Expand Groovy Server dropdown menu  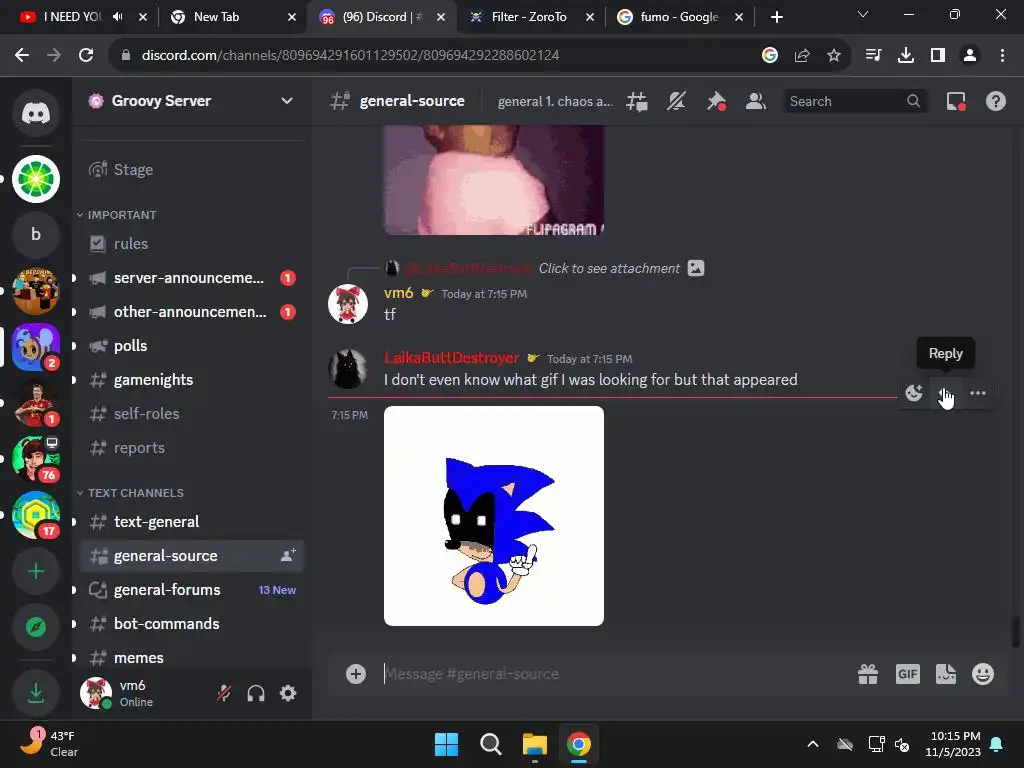[x=286, y=101]
